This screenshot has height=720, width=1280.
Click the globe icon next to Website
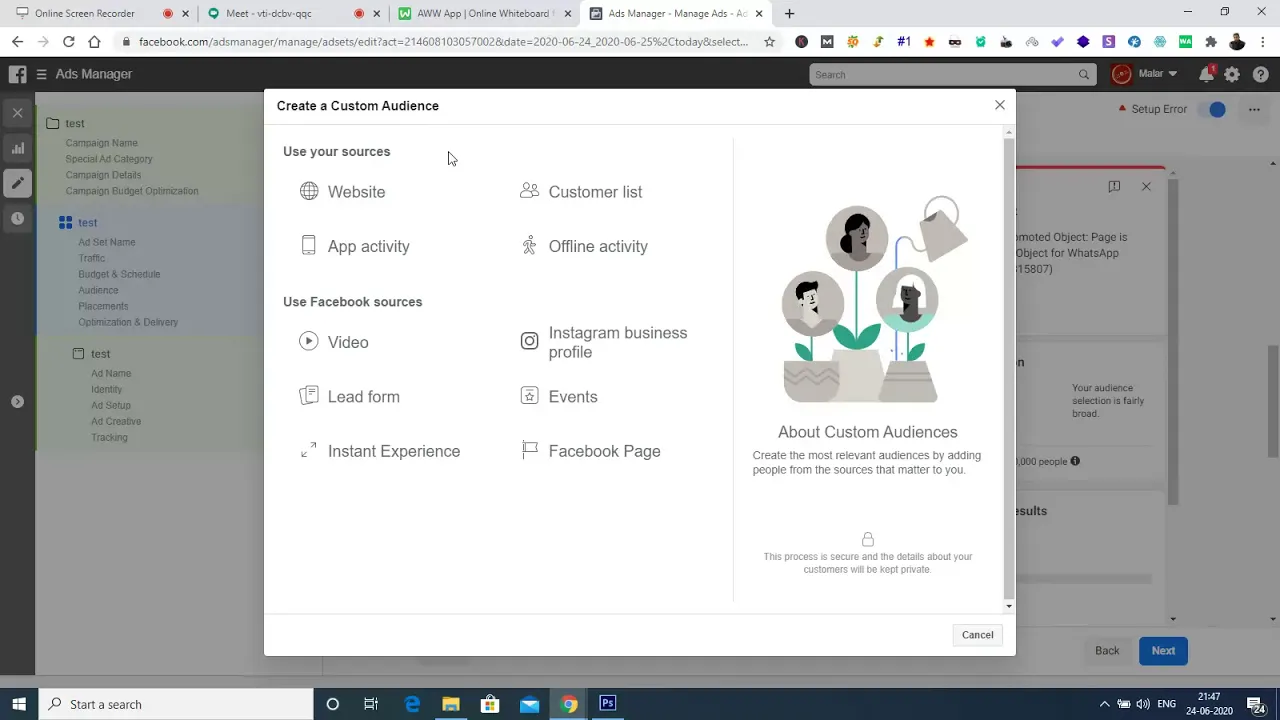(309, 191)
